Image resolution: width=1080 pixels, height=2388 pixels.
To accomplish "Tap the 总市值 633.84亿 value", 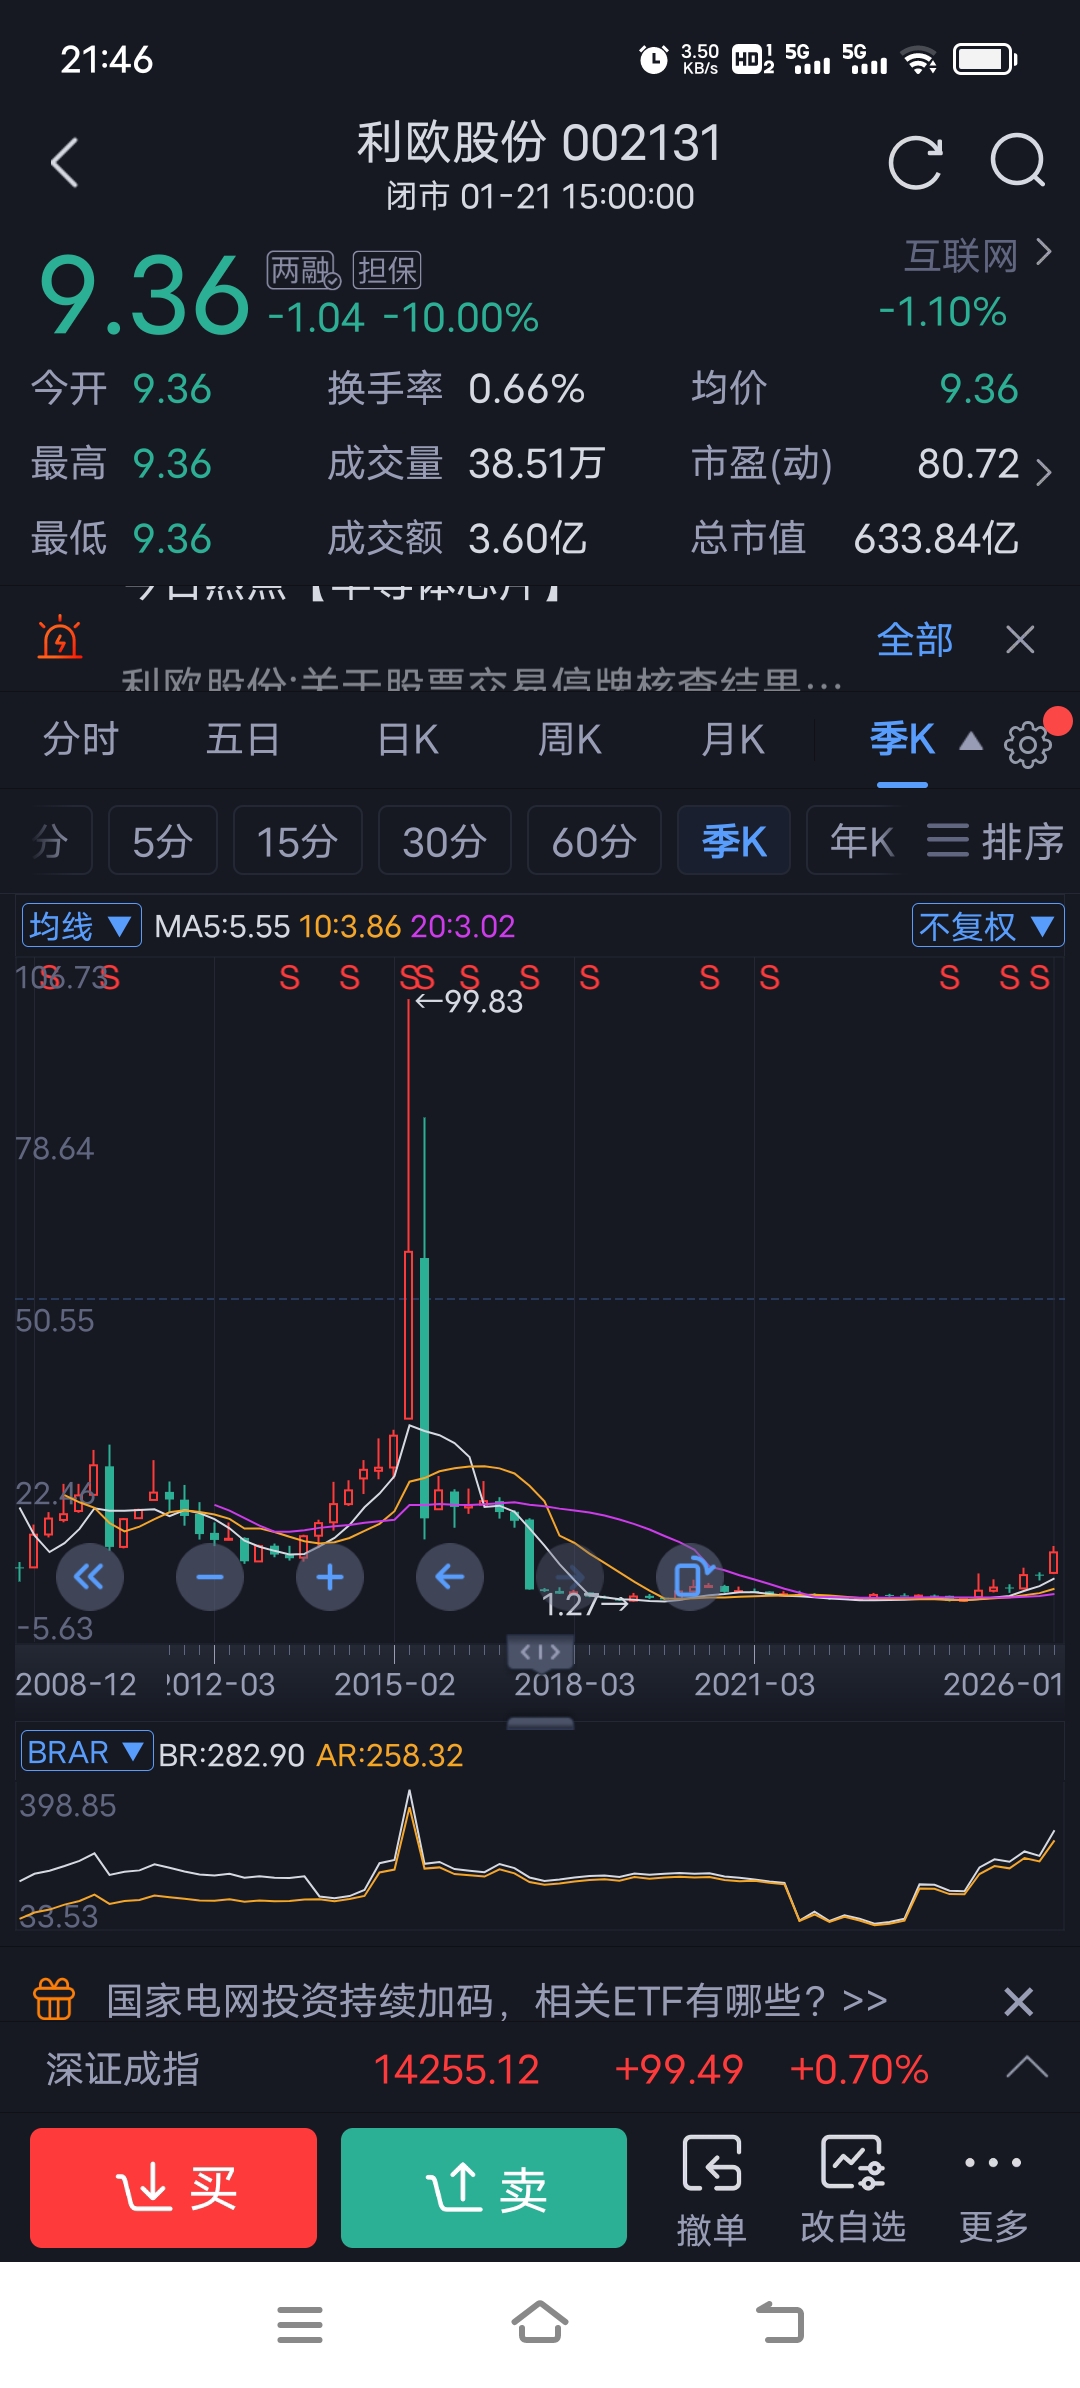I will click(x=936, y=539).
